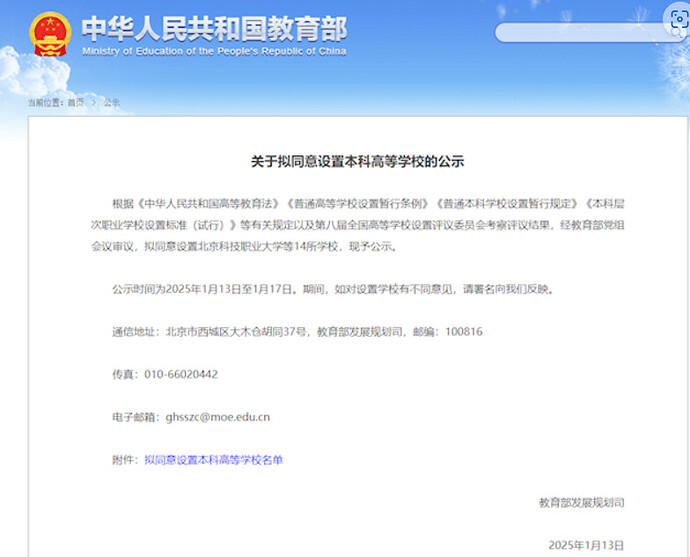This screenshot has height=557, width=690.
Task: Click the date 2025年1月13日 at bottom
Action: pos(586,545)
